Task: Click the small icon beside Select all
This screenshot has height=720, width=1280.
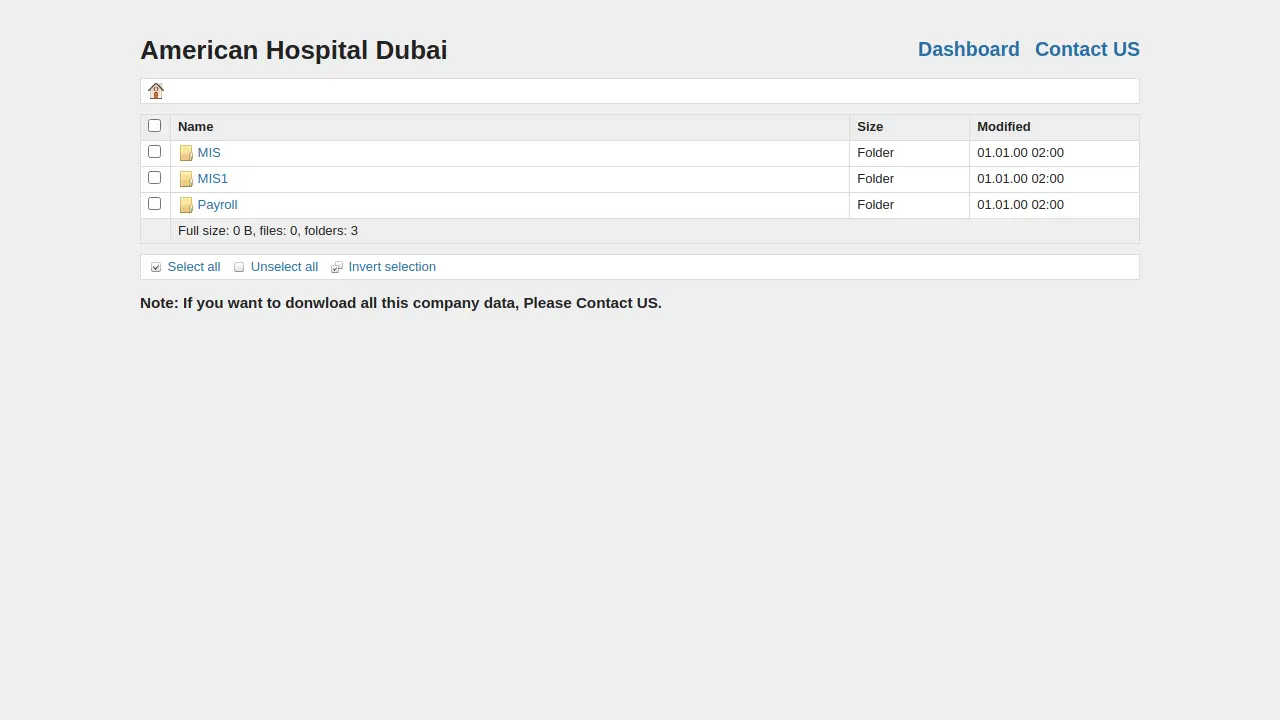Action: [156, 267]
